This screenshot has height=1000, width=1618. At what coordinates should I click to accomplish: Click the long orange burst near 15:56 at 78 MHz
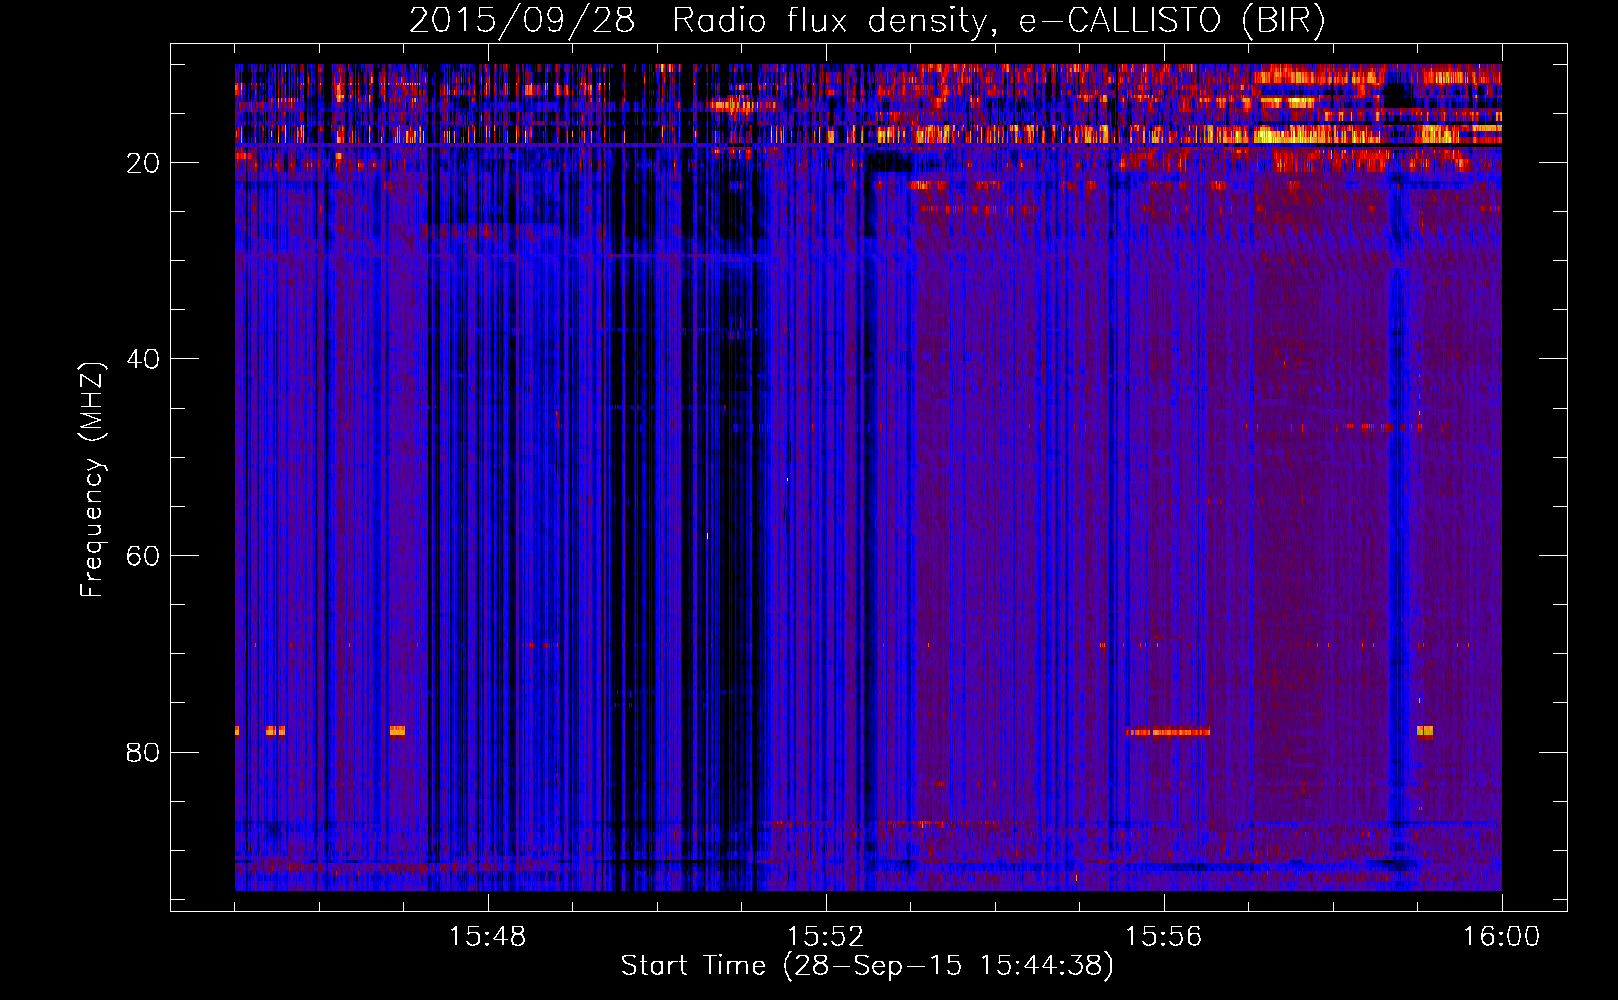[1168, 732]
